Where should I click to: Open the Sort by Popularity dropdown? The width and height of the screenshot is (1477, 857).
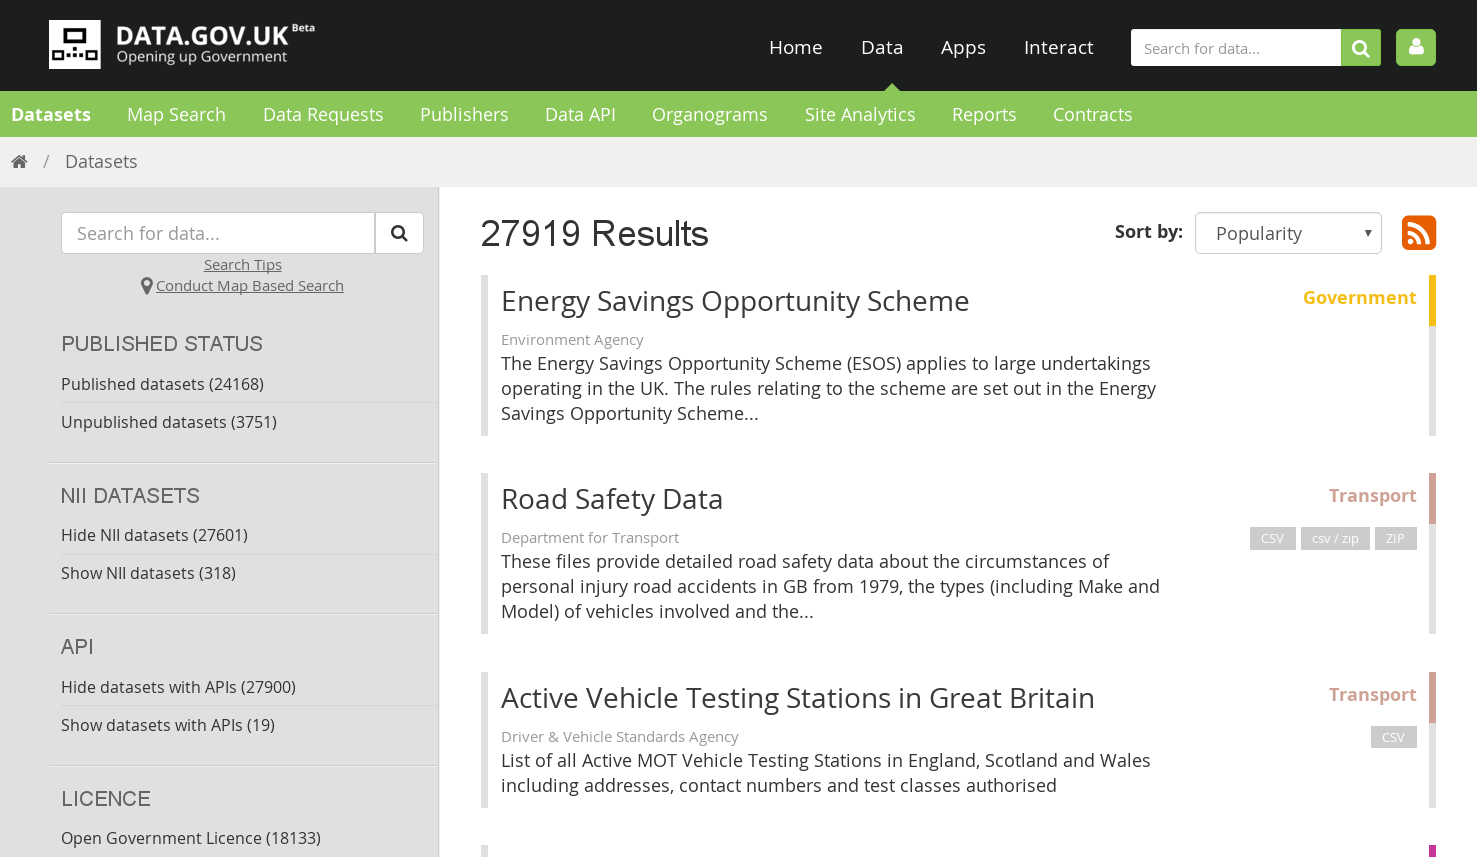1288,233
